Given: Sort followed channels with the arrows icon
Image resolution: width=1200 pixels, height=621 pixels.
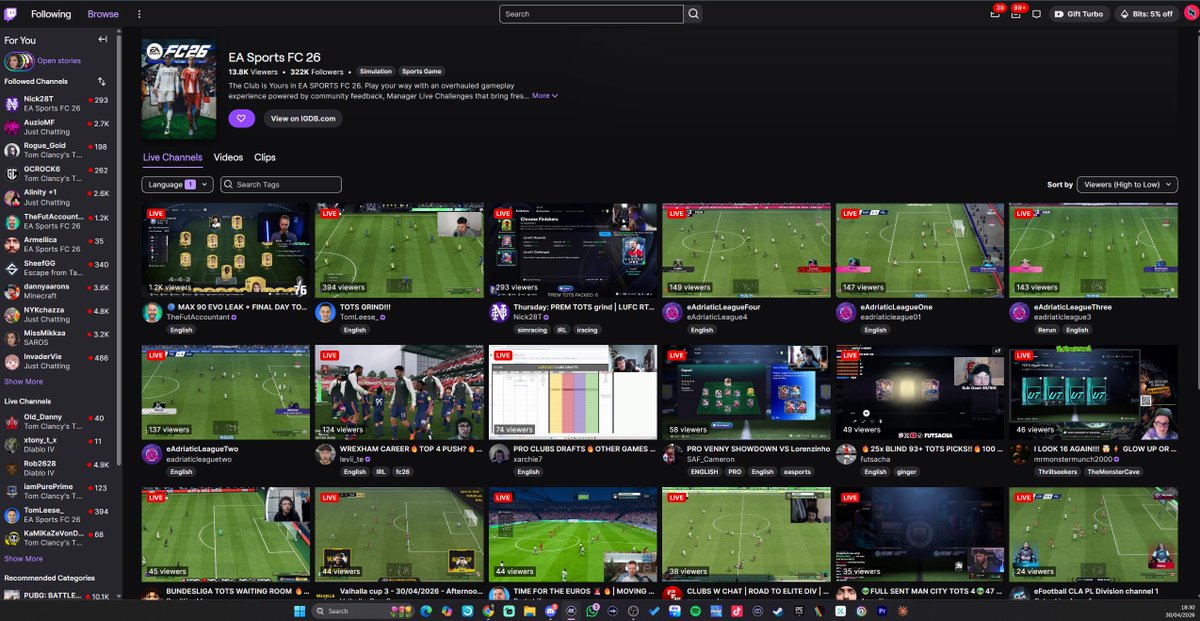Looking at the screenshot, I should coord(102,81).
